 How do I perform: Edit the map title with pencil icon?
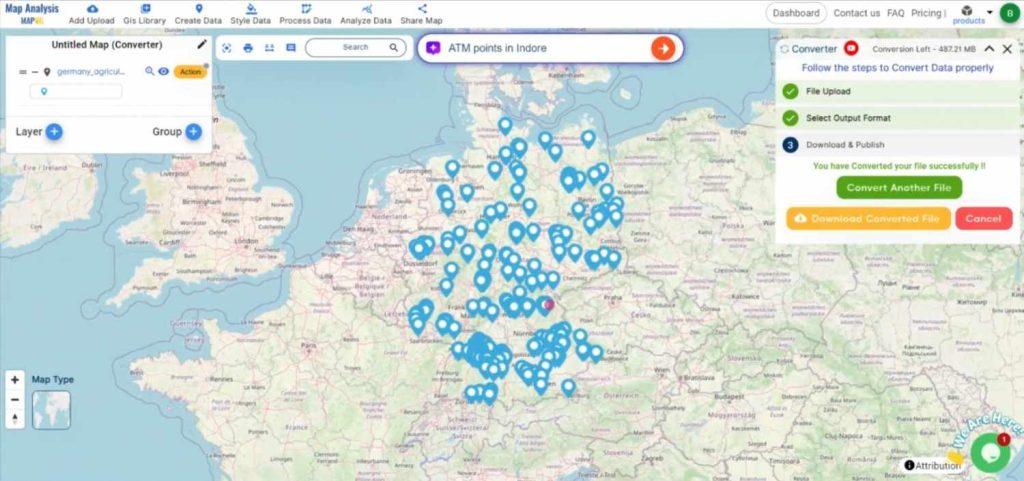pos(202,45)
